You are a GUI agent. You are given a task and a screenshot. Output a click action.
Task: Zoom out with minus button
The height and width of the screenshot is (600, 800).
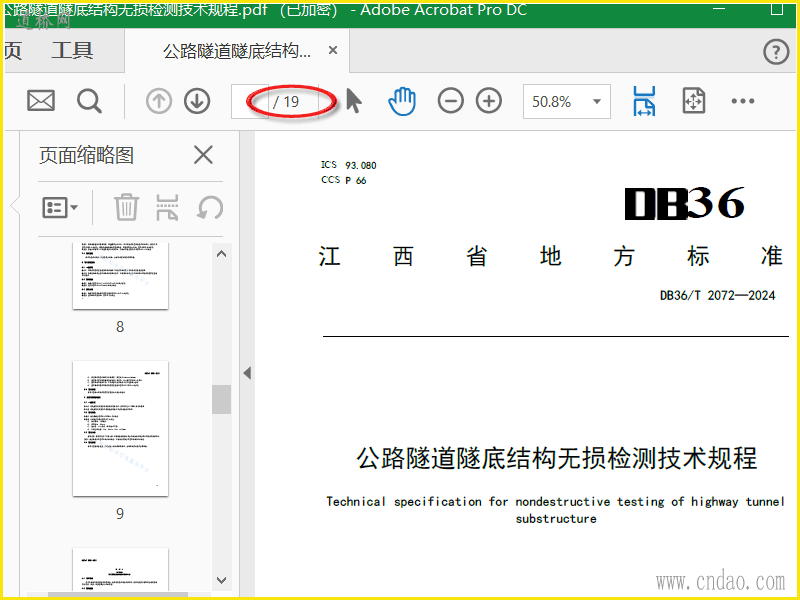click(451, 101)
